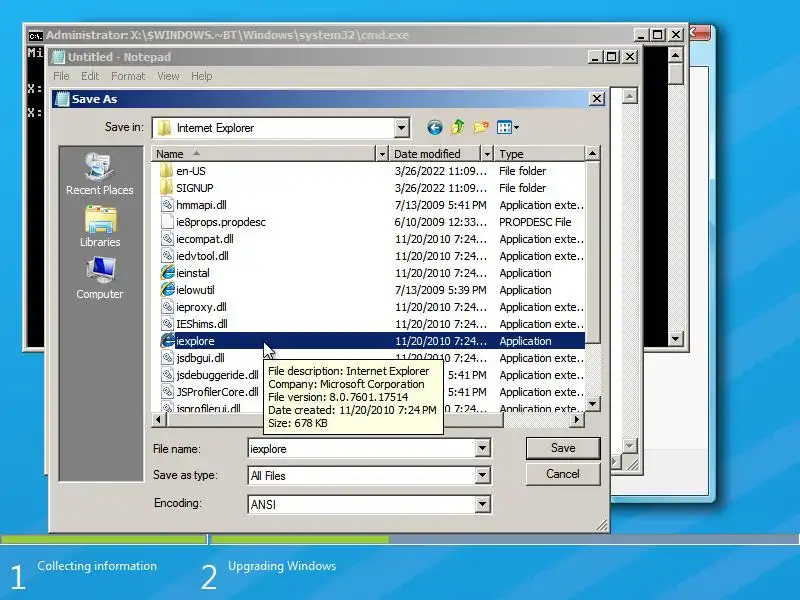
Task: Click the PROPDESC File type cell
Action: (x=535, y=222)
